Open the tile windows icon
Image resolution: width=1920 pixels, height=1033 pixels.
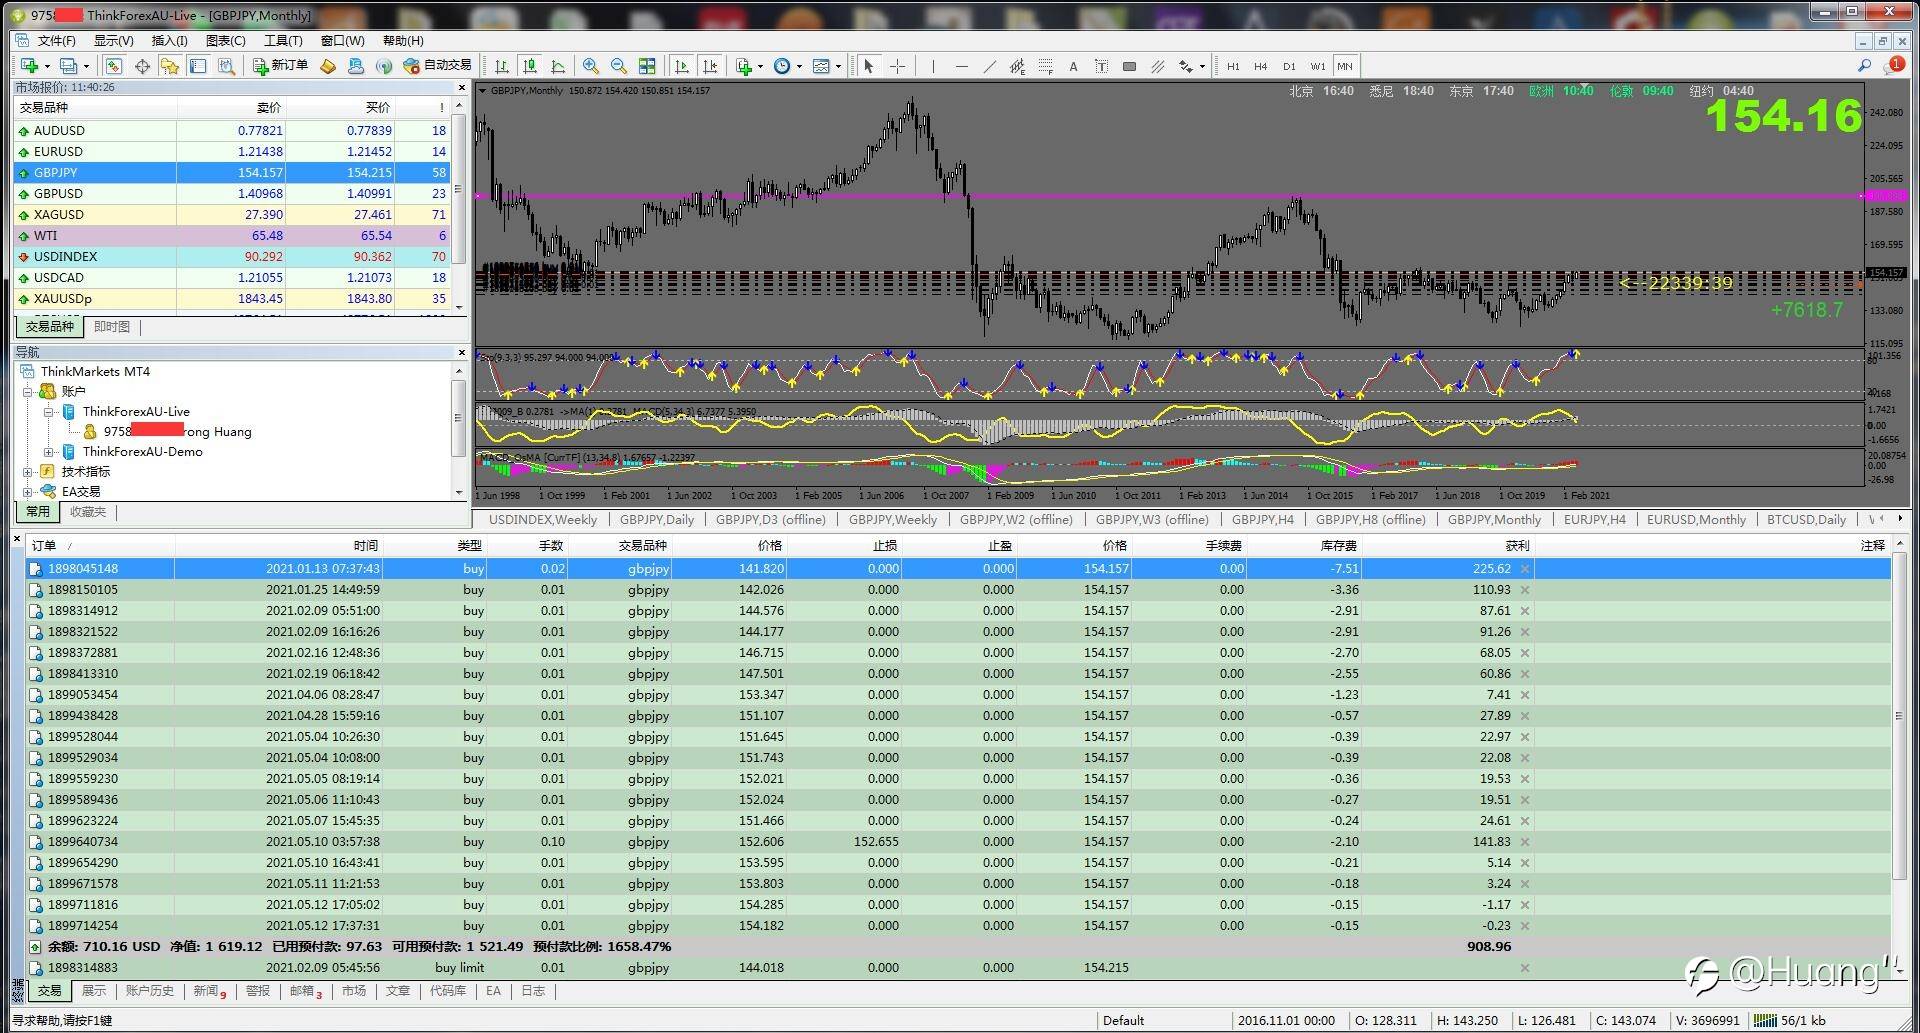click(647, 66)
